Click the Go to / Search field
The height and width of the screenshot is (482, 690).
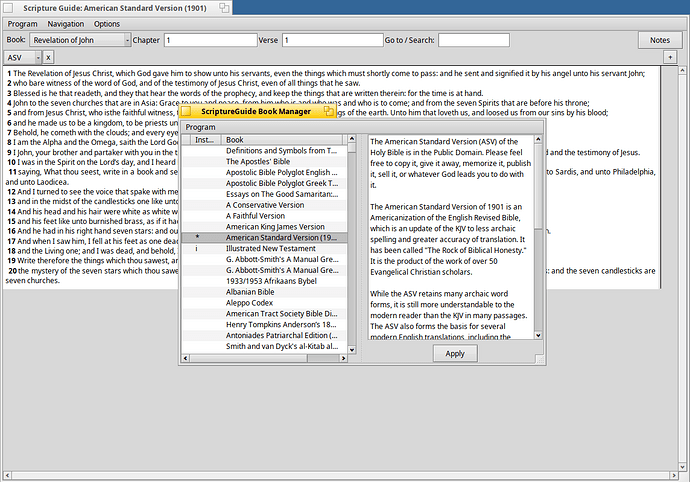pyautogui.click(x=473, y=40)
